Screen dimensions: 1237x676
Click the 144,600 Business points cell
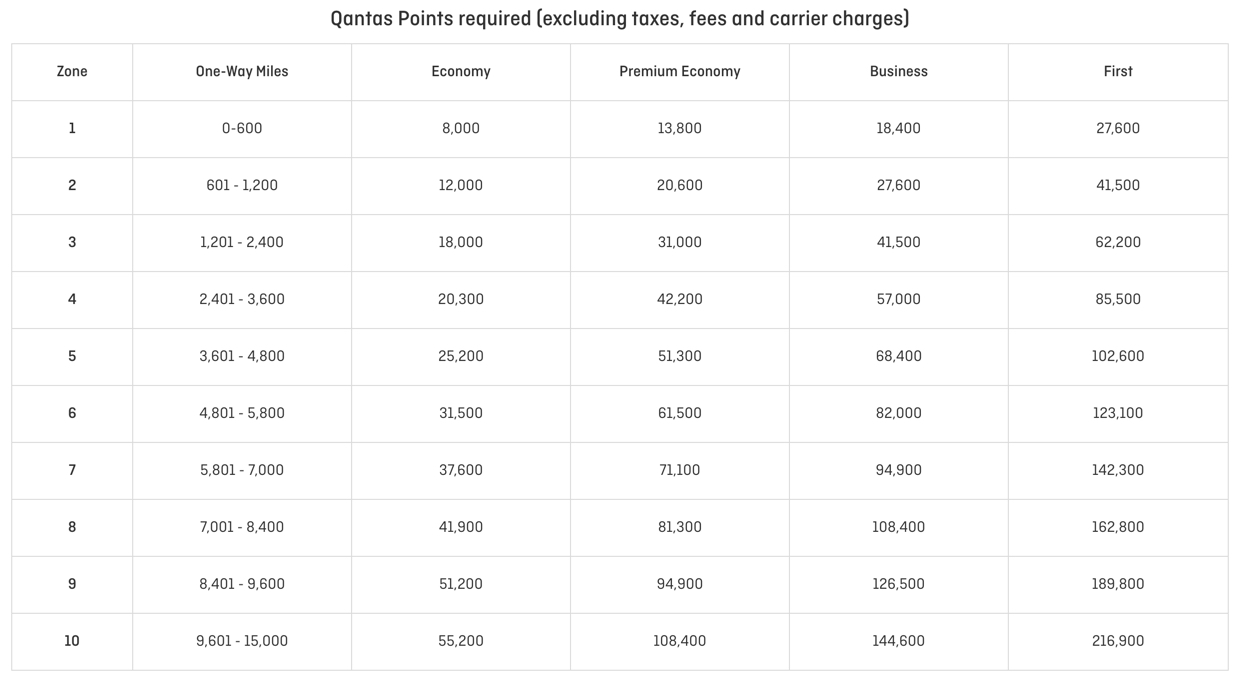click(899, 641)
